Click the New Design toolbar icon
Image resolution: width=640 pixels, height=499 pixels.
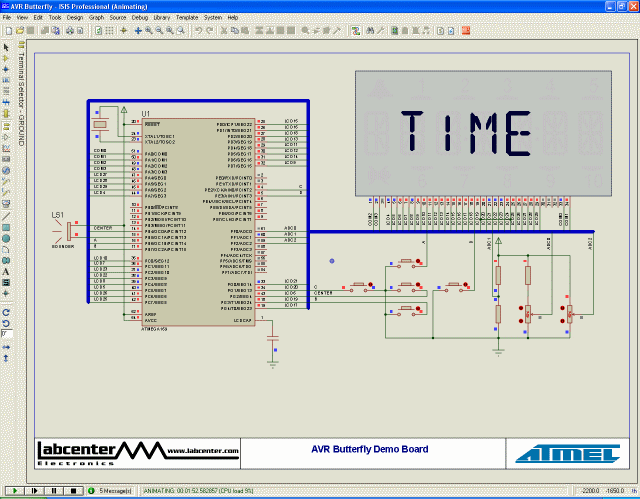coord(7,31)
